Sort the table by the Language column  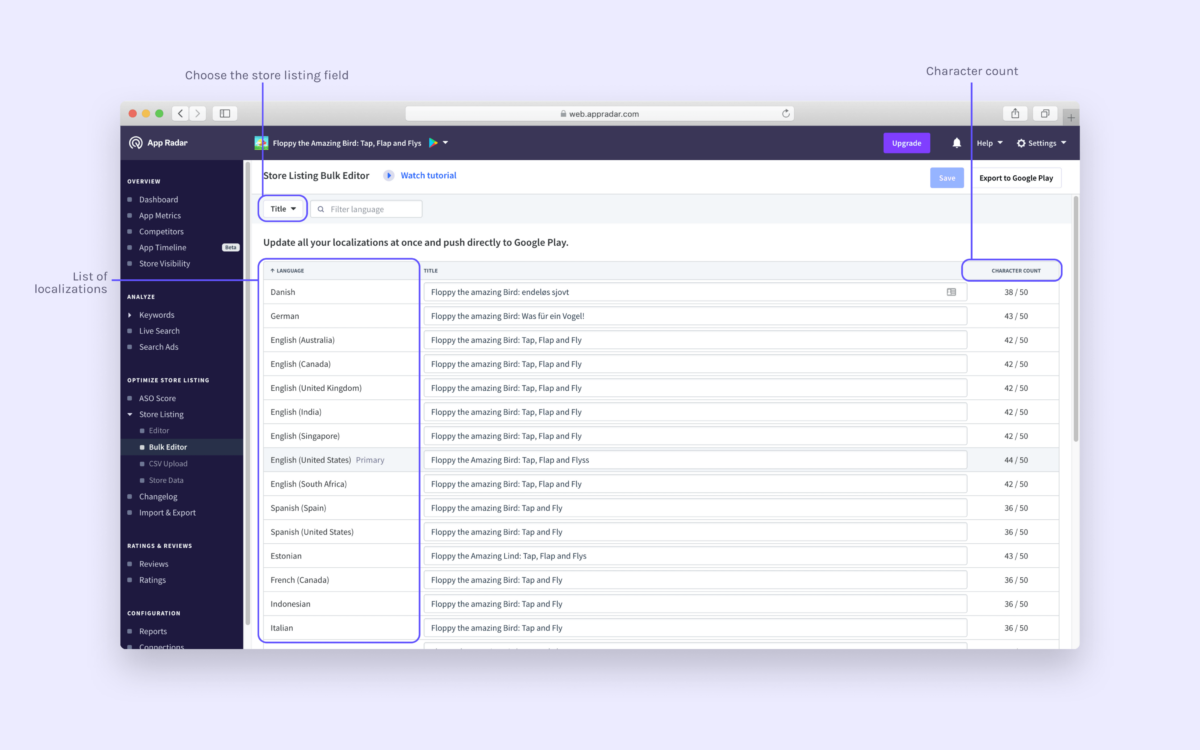point(290,270)
